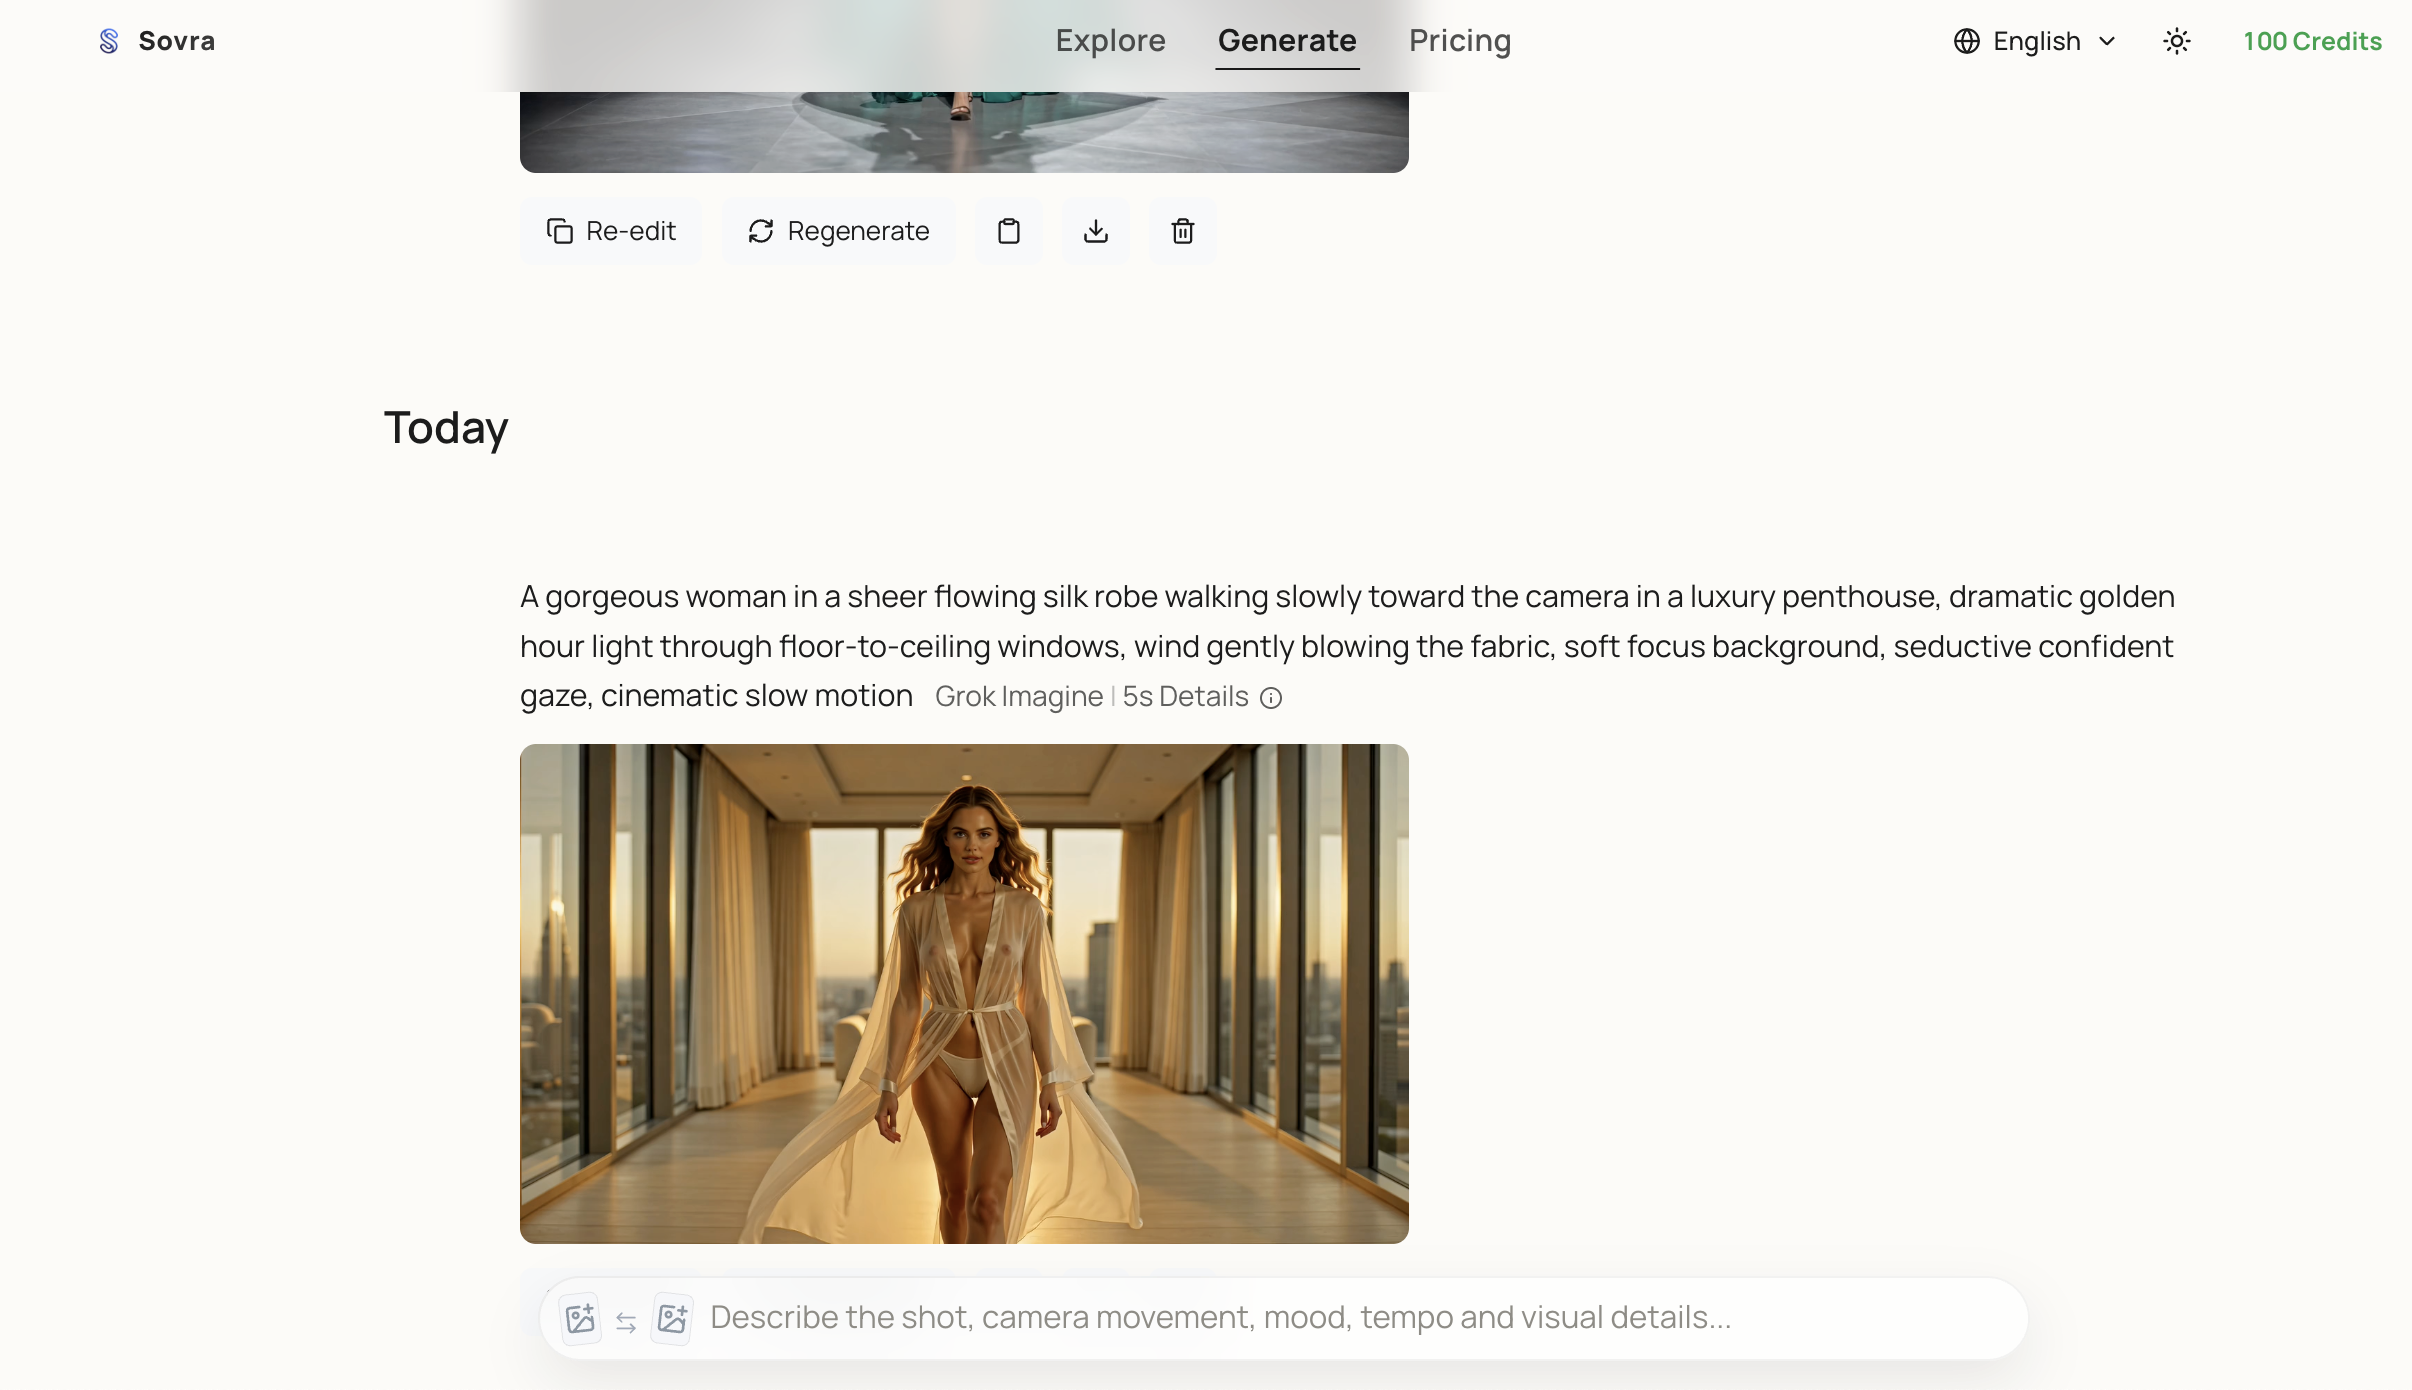Add an end frame image in the prompt bar
2412x1390 pixels.
672,1317
